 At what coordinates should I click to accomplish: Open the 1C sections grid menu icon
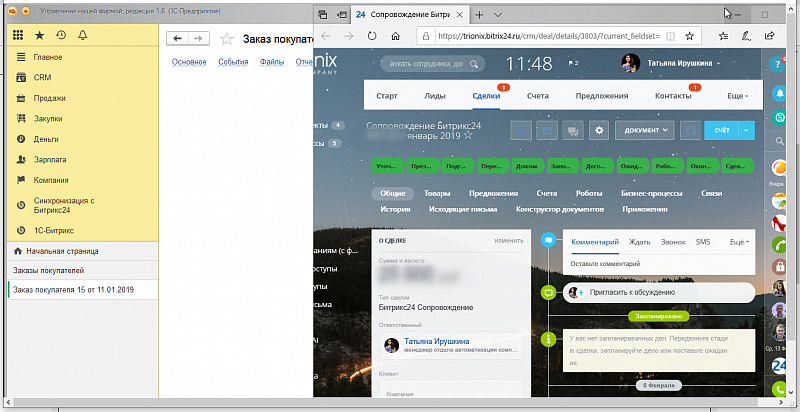click(18, 35)
